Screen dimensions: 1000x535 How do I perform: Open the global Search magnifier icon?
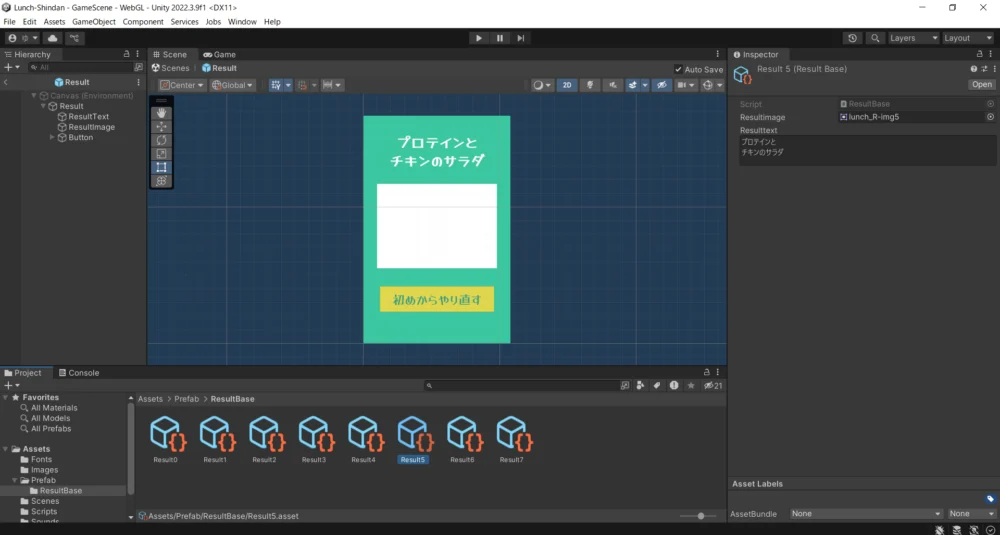point(876,38)
